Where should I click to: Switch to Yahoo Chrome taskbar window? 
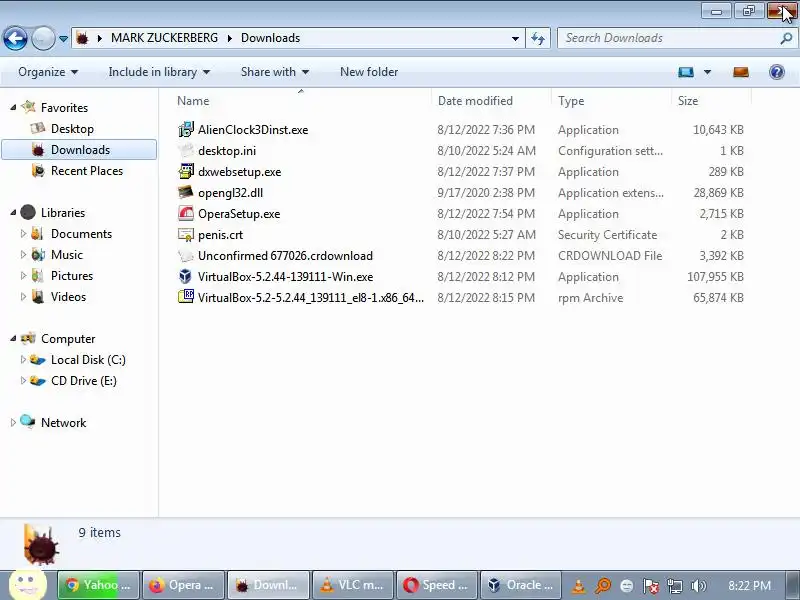[98, 585]
